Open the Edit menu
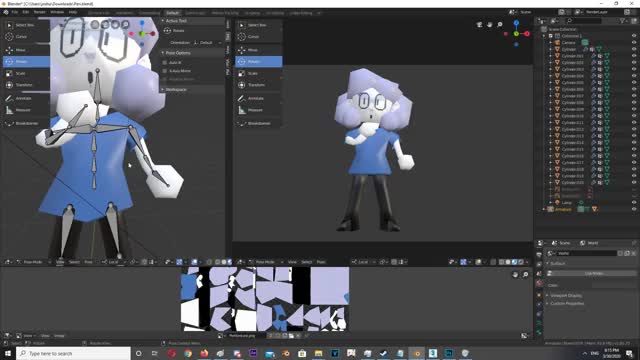640x360 pixels. point(25,12)
